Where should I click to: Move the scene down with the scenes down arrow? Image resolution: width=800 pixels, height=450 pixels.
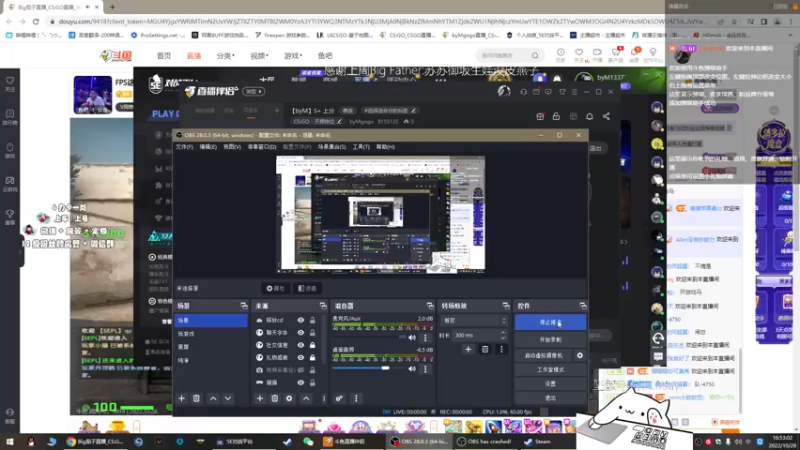coord(228,398)
